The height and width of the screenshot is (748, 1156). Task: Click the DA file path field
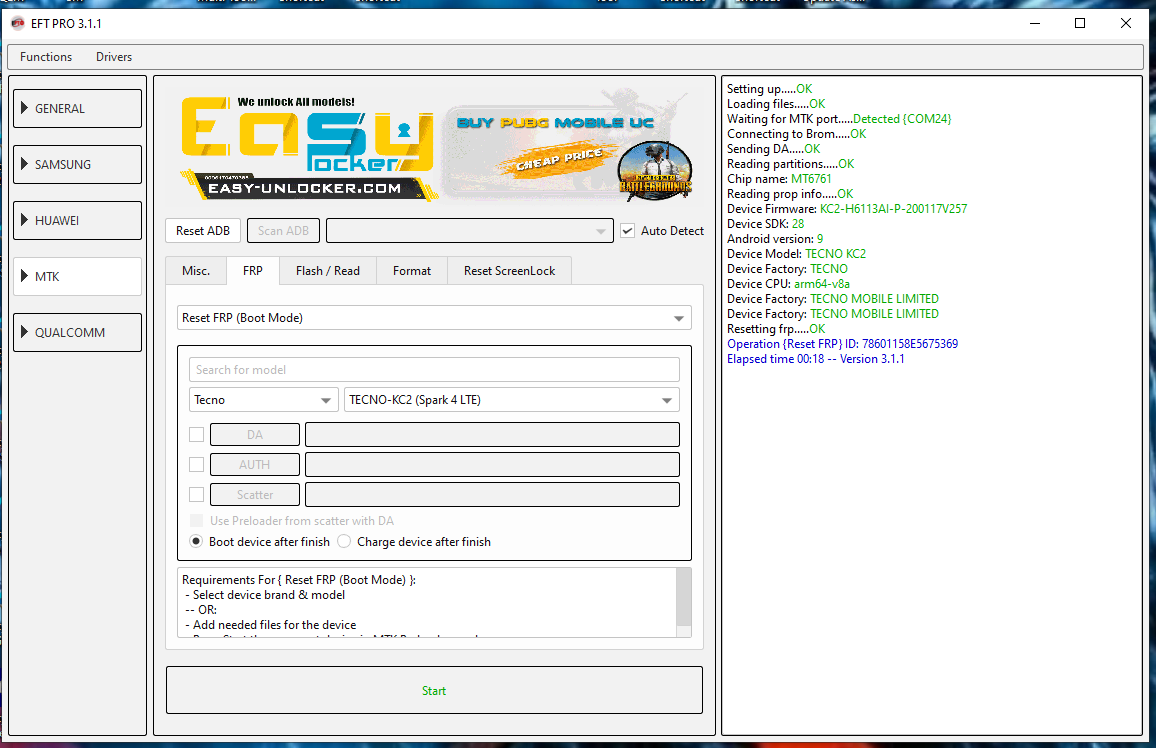[492, 435]
